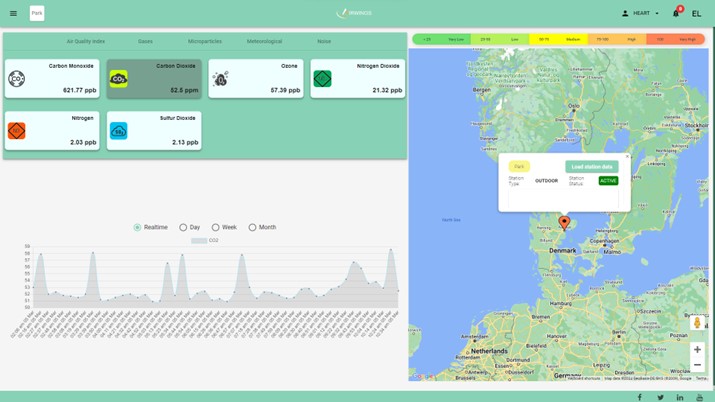Open the Twitter footer icon
Image resolution: width=715 pixels, height=402 pixels.
pyautogui.click(x=660, y=397)
